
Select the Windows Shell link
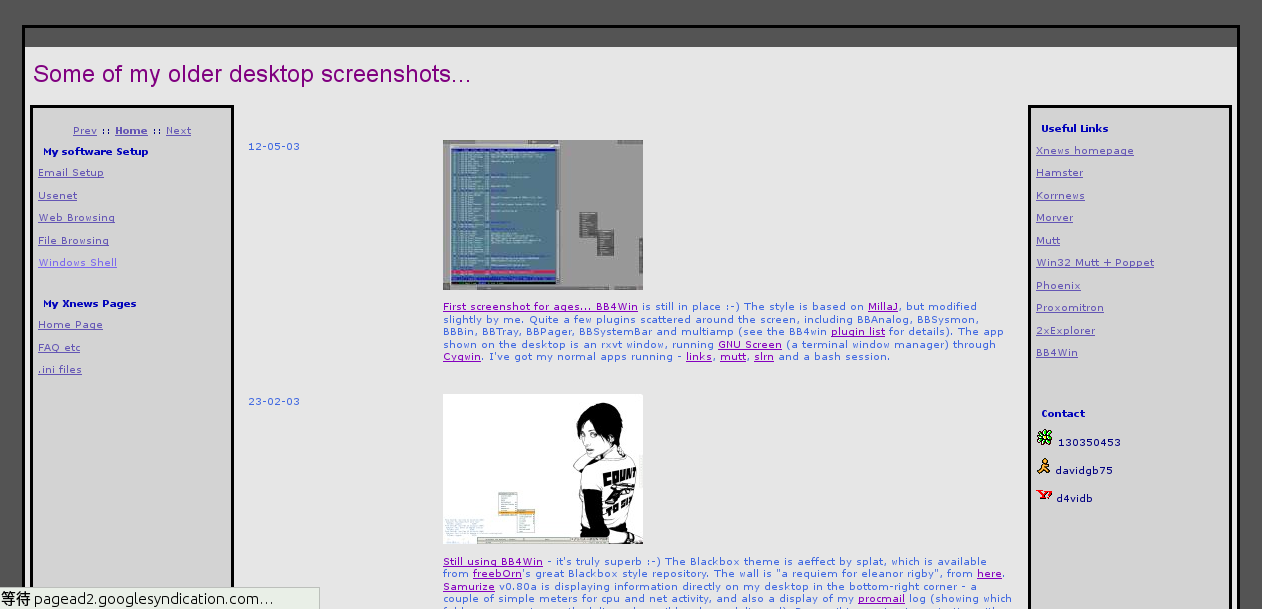click(x=78, y=263)
